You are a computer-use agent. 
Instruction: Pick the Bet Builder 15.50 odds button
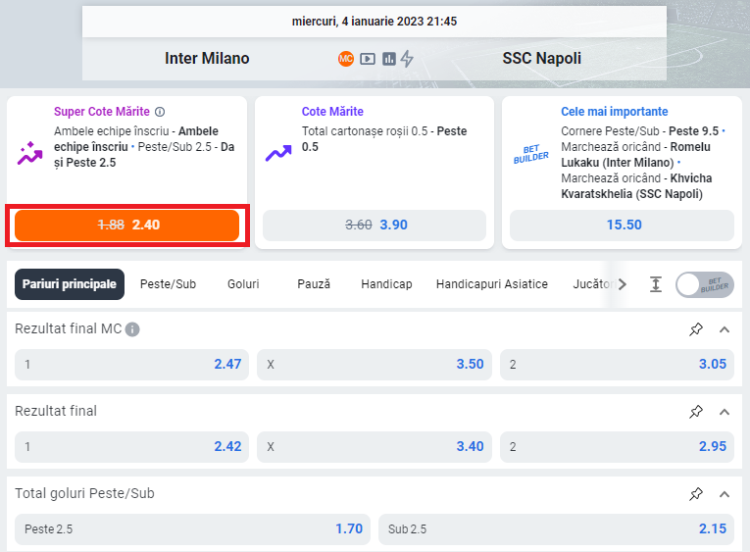[x=623, y=225]
